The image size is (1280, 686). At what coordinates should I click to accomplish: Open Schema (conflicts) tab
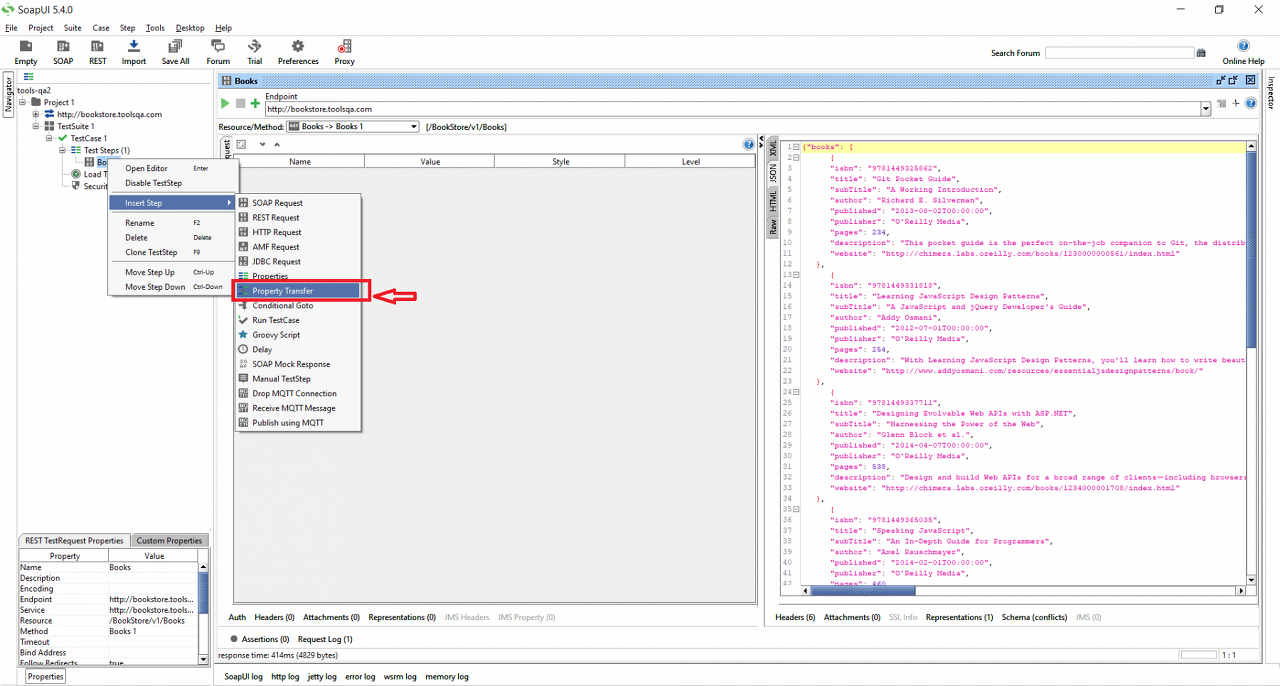coord(1035,617)
